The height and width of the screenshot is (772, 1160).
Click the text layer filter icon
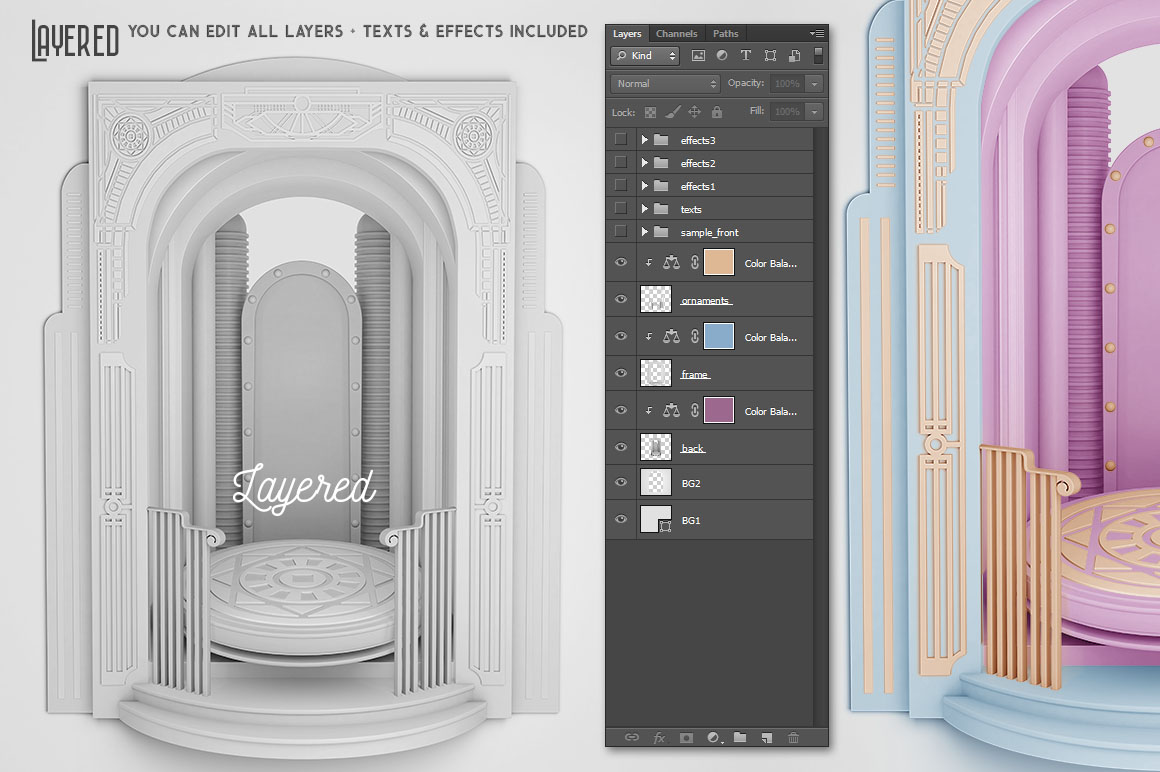746,56
